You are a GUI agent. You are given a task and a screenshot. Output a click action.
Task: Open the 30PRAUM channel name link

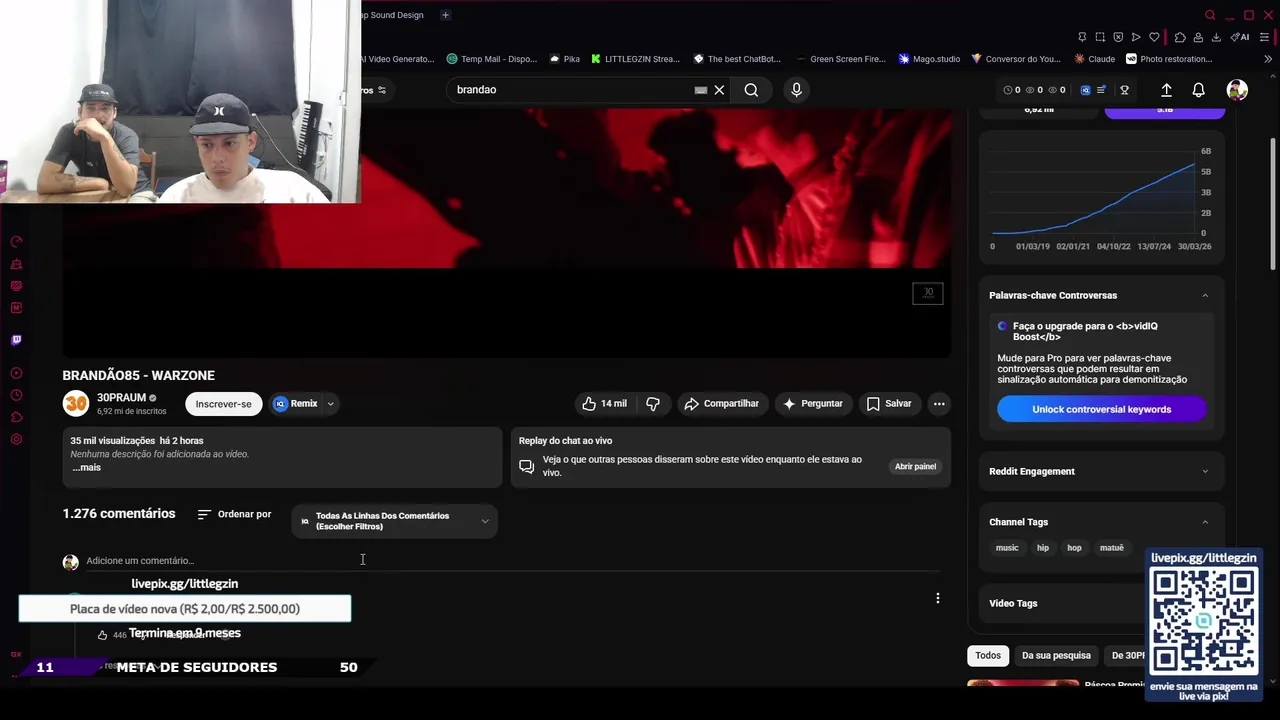(x=121, y=398)
